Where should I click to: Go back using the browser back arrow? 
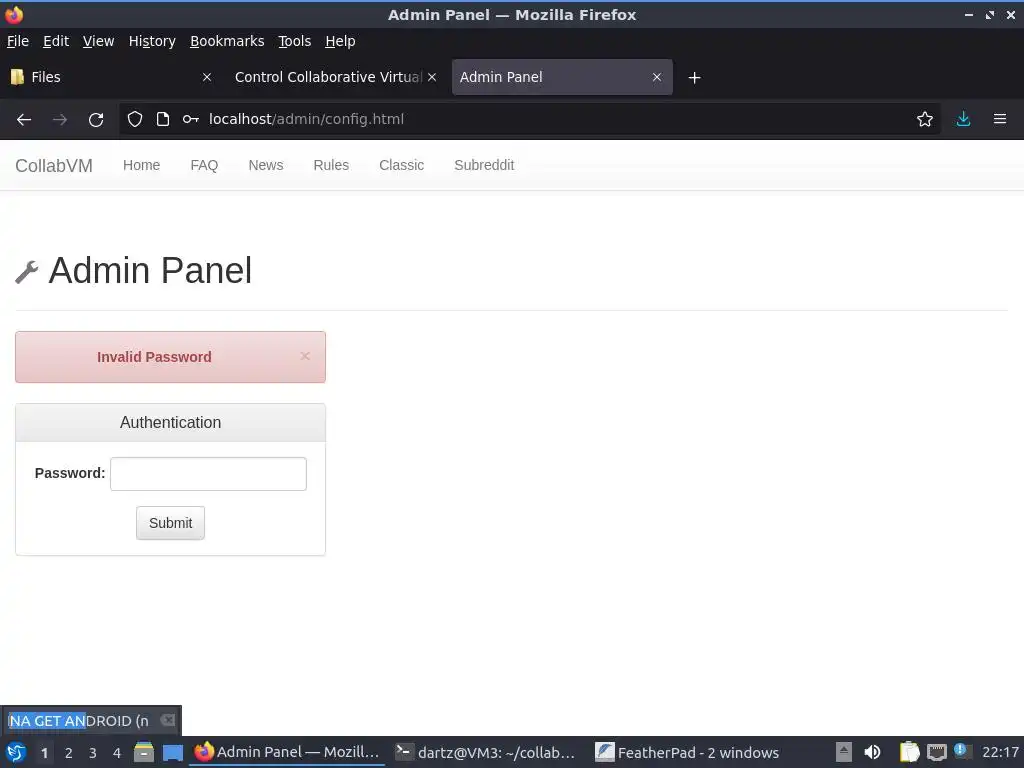point(24,120)
